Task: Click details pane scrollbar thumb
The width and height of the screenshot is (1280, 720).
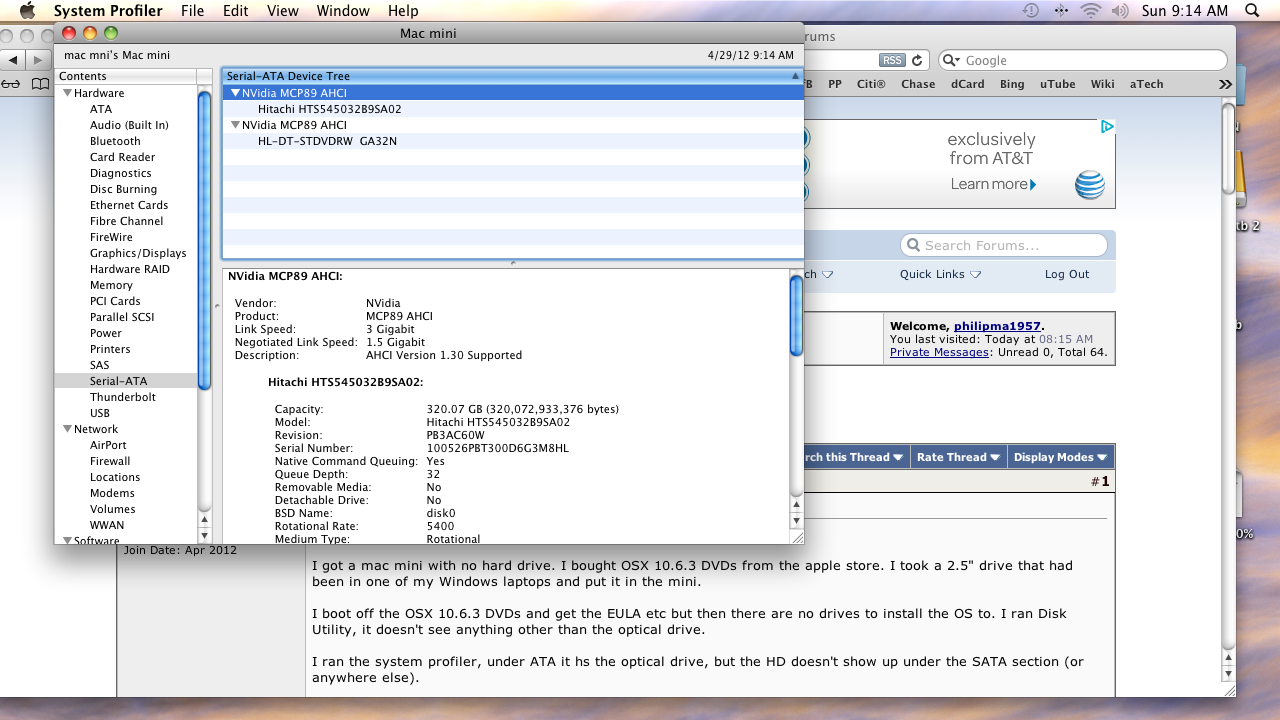Action: (797, 315)
